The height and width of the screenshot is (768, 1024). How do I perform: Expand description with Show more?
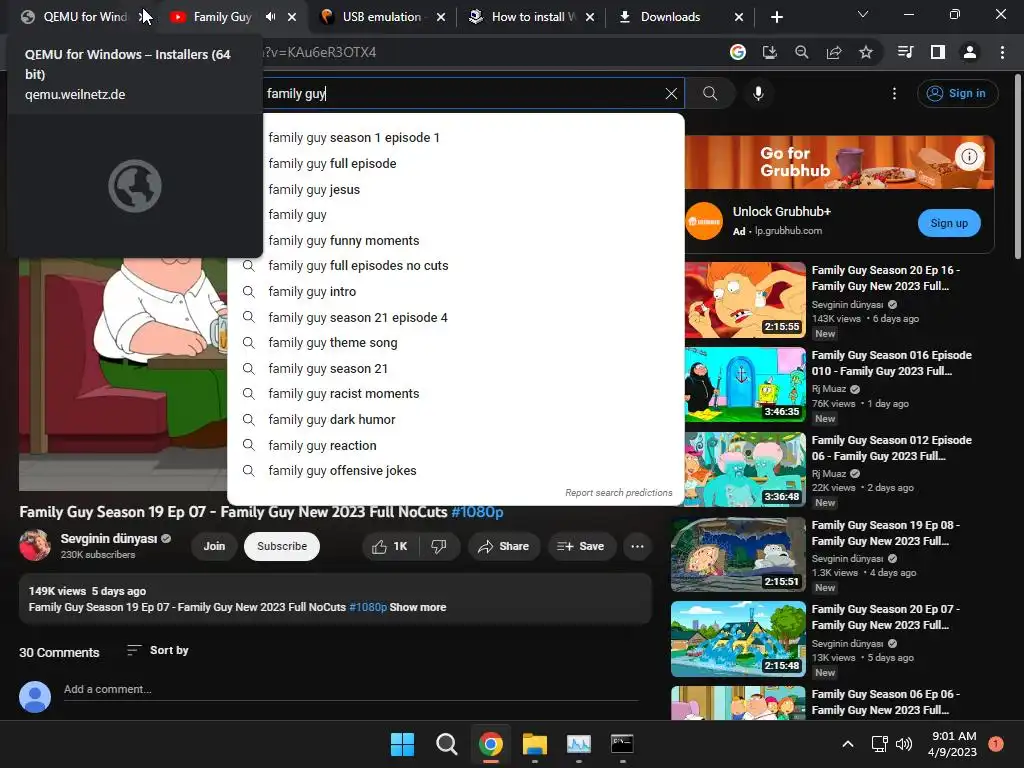point(418,607)
